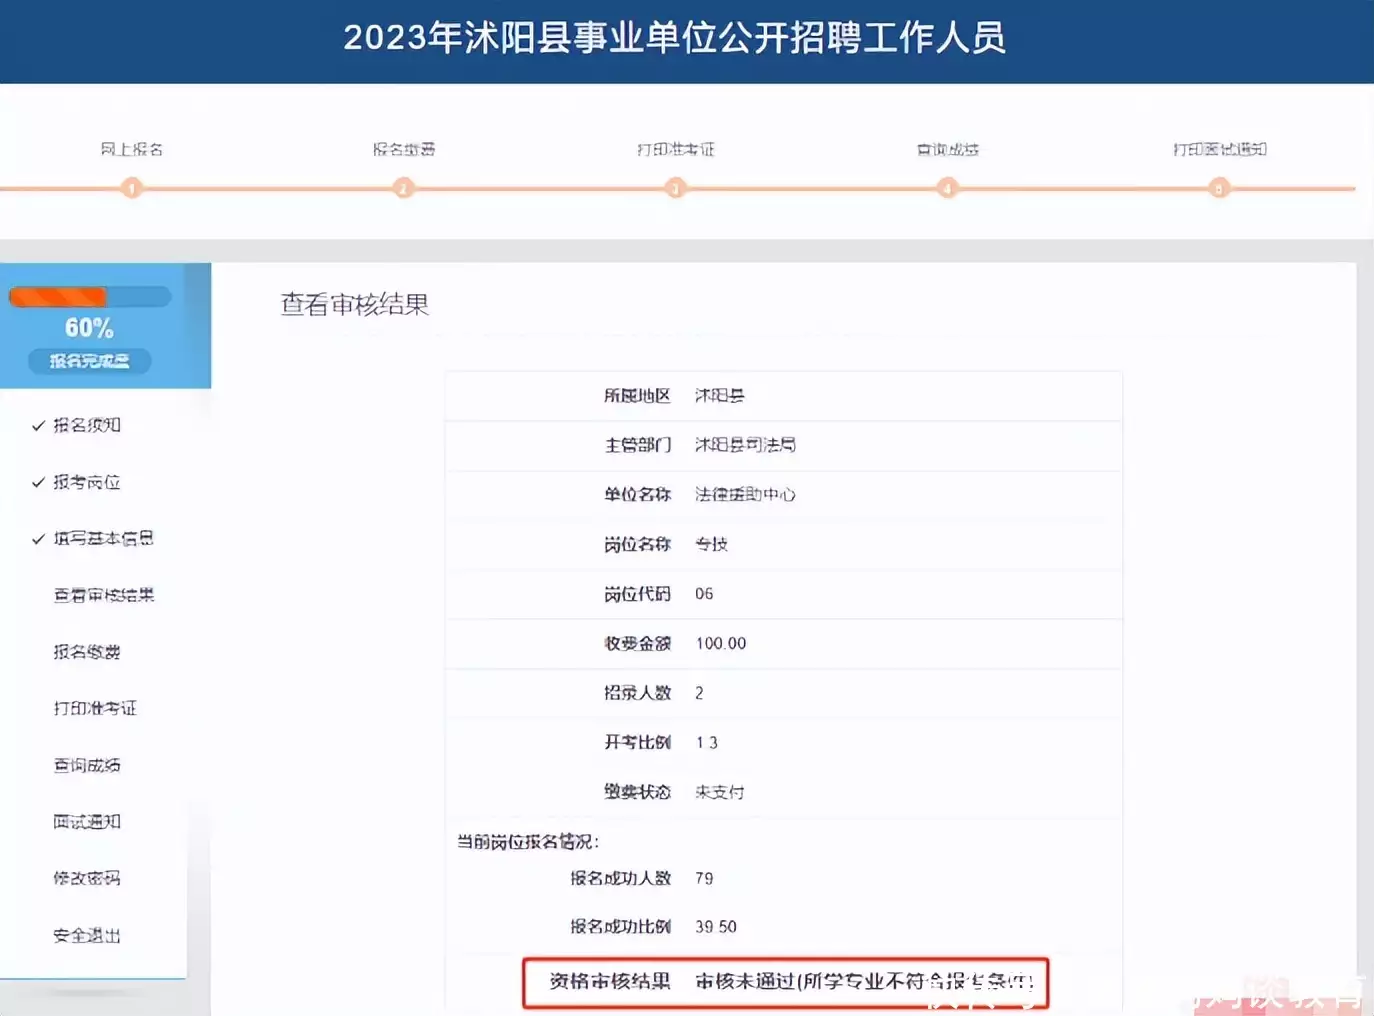Click the 招录人数 value 2
The height and width of the screenshot is (1016, 1374).
point(699,693)
